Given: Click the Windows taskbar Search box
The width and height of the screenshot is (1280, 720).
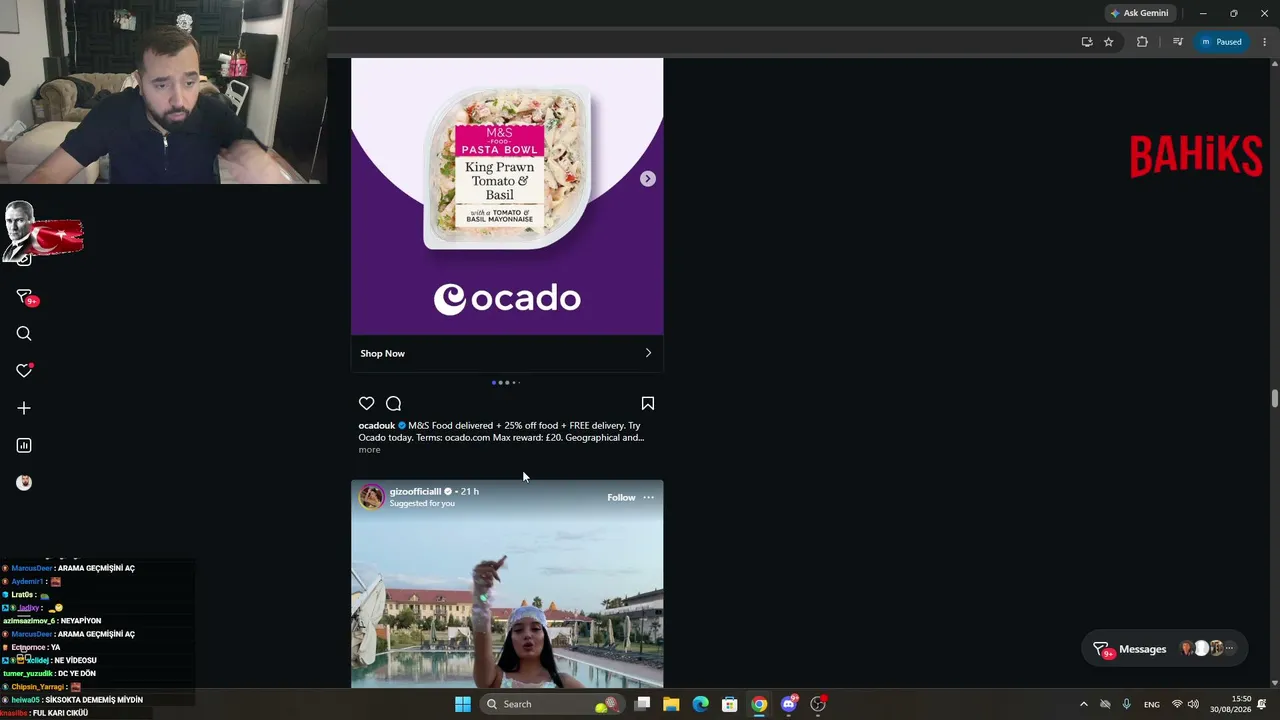Looking at the screenshot, I should 552,704.
